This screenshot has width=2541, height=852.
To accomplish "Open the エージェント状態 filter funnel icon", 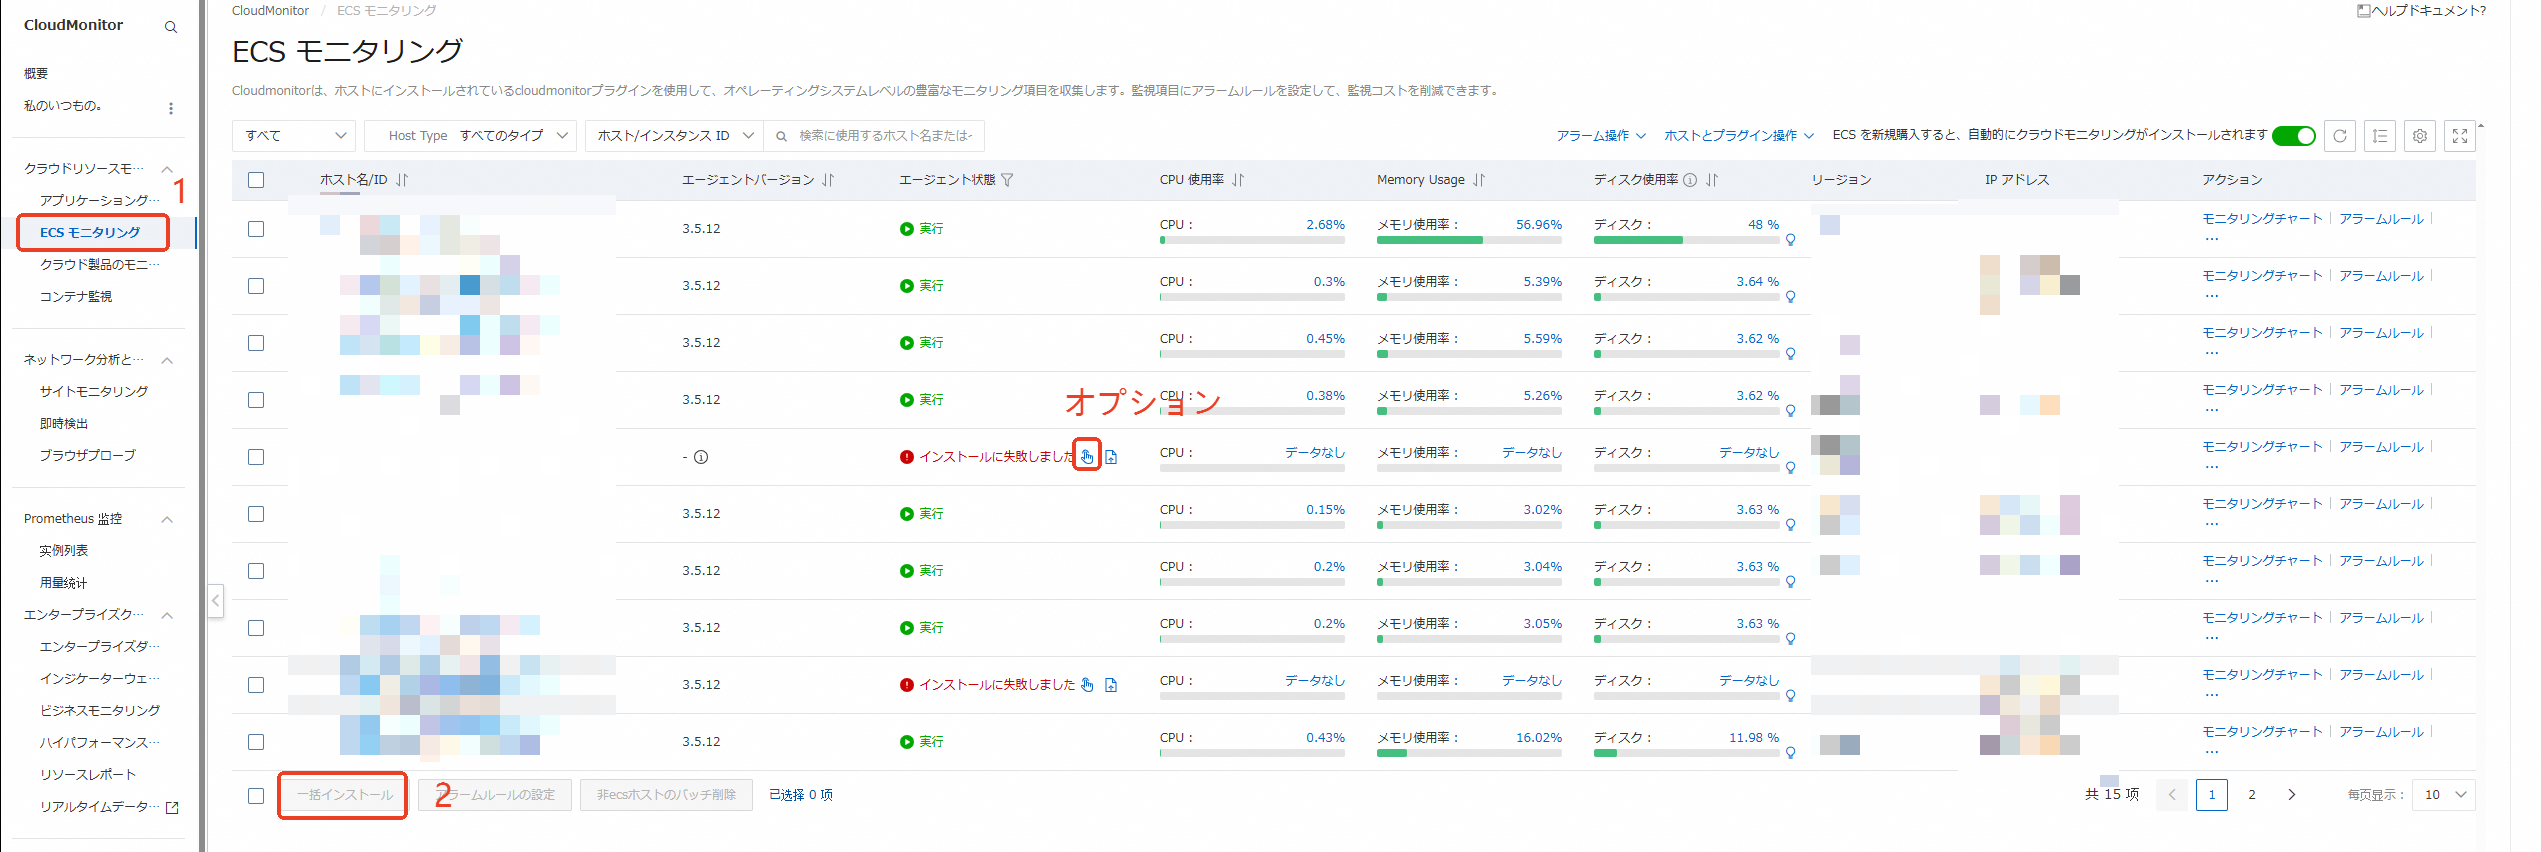I will tap(1007, 180).
